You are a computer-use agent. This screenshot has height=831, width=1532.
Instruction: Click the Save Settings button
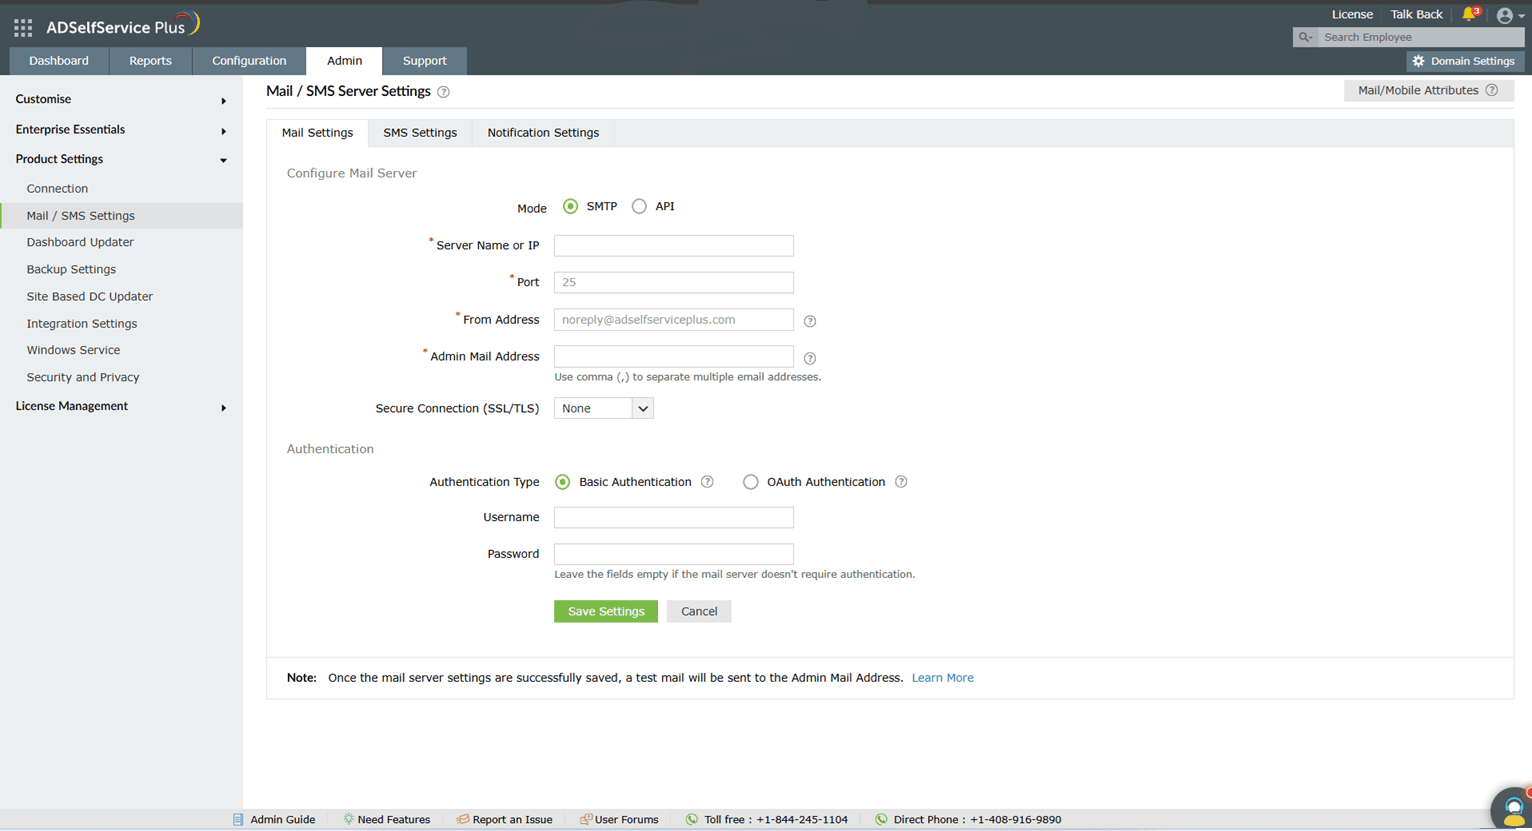605,611
